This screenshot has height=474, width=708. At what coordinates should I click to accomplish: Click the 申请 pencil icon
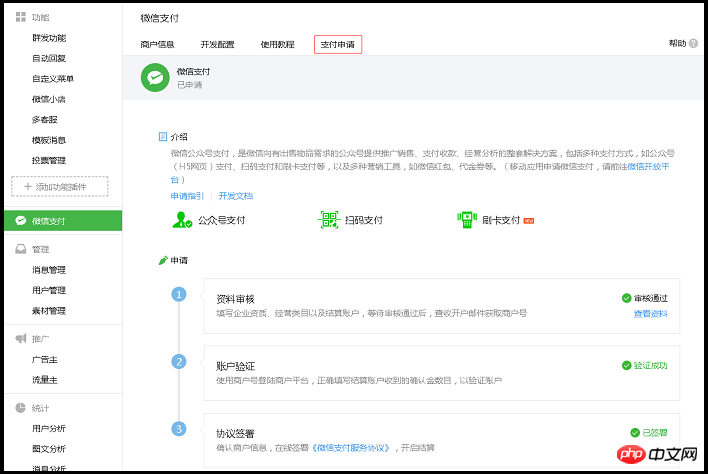[x=163, y=260]
